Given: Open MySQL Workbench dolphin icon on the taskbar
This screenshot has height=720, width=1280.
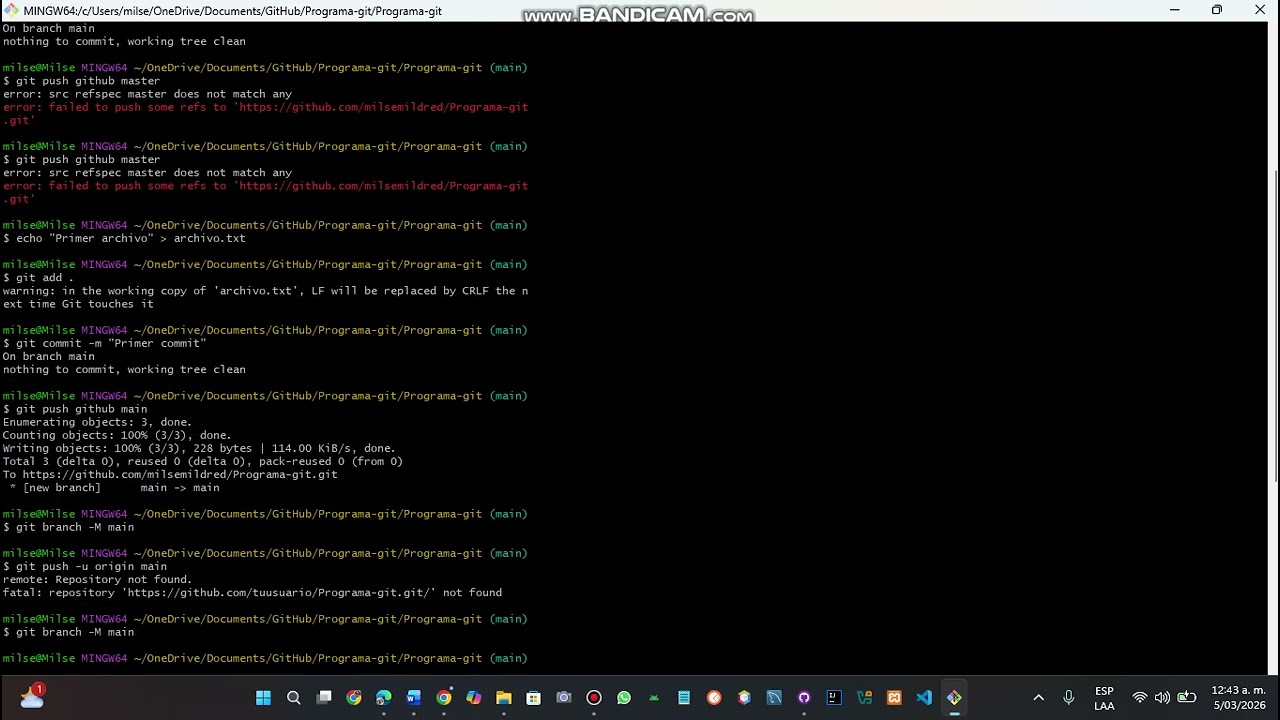Looking at the screenshot, I should pyautogui.click(x=774, y=698).
